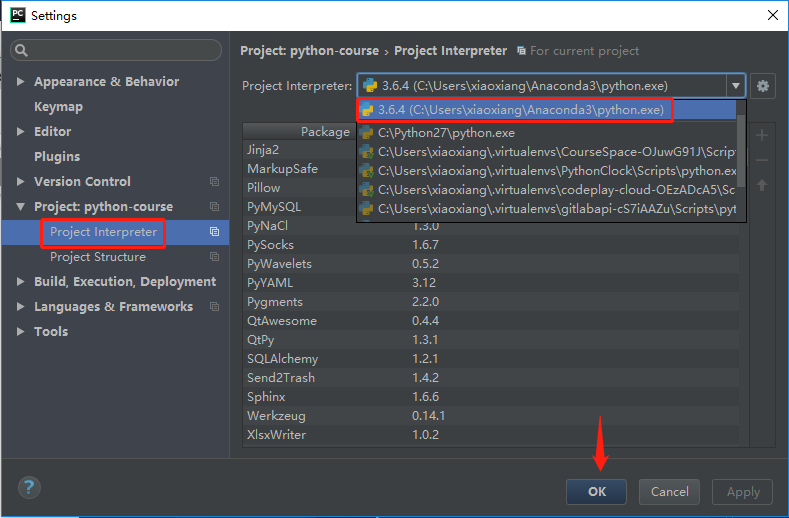The width and height of the screenshot is (789, 518).
Task: Expand the Editor section arrow
Action: click(21, 131)
